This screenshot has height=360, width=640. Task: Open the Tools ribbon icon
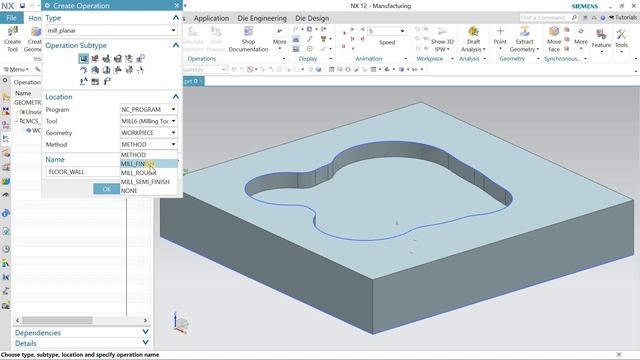(x=621, y=39)
